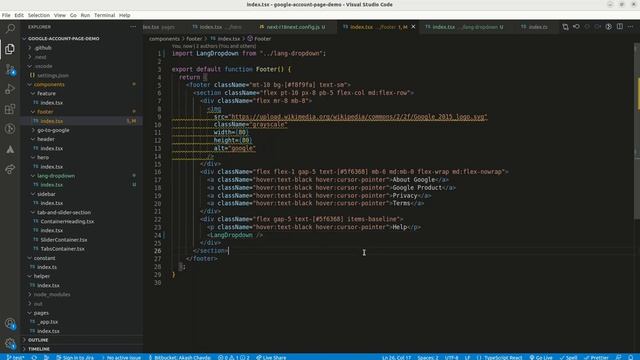
Task: Split the editor to the right
Action: pos(620,27)
